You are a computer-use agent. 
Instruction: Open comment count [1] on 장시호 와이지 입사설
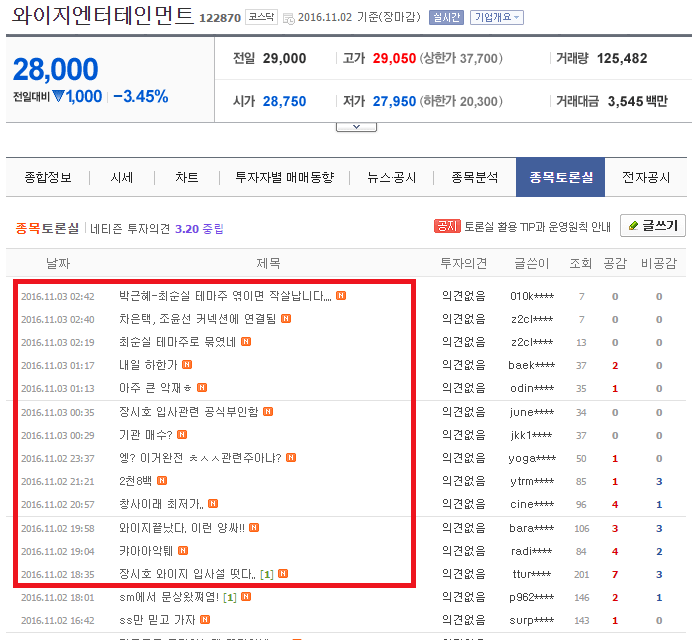(x=267, y=575)
